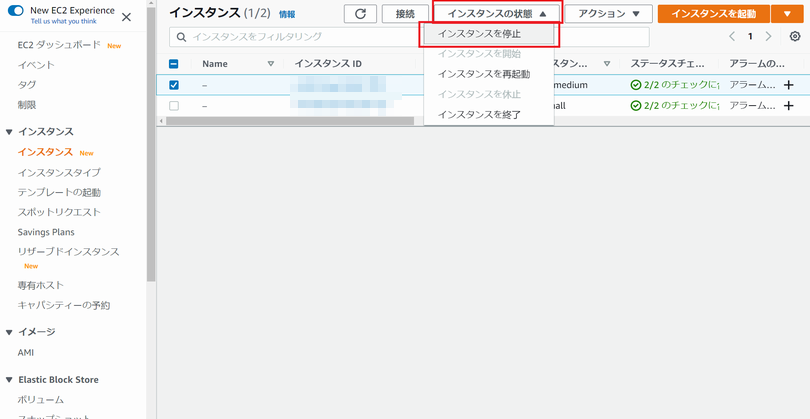This screenshot has height=419, width=810.
Task: Open the highlighted インスタンス sidebar link
Action: 45,152
